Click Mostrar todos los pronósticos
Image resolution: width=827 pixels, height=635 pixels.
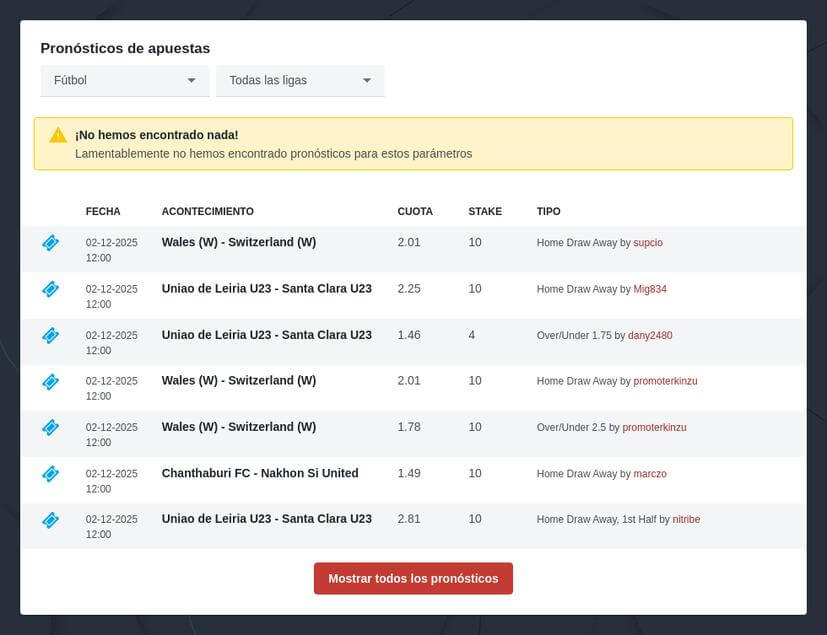click(x=413, y=578)
